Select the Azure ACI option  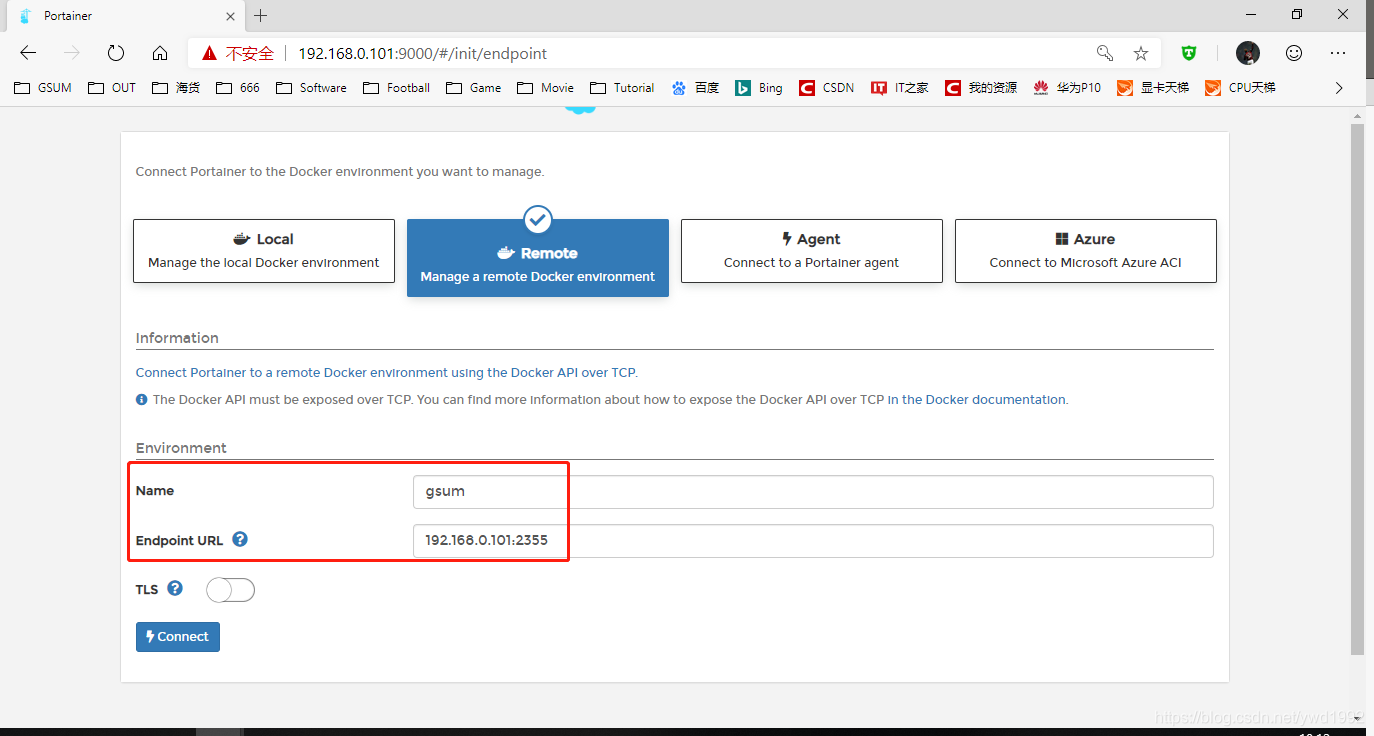click(x=1086, y=251)
